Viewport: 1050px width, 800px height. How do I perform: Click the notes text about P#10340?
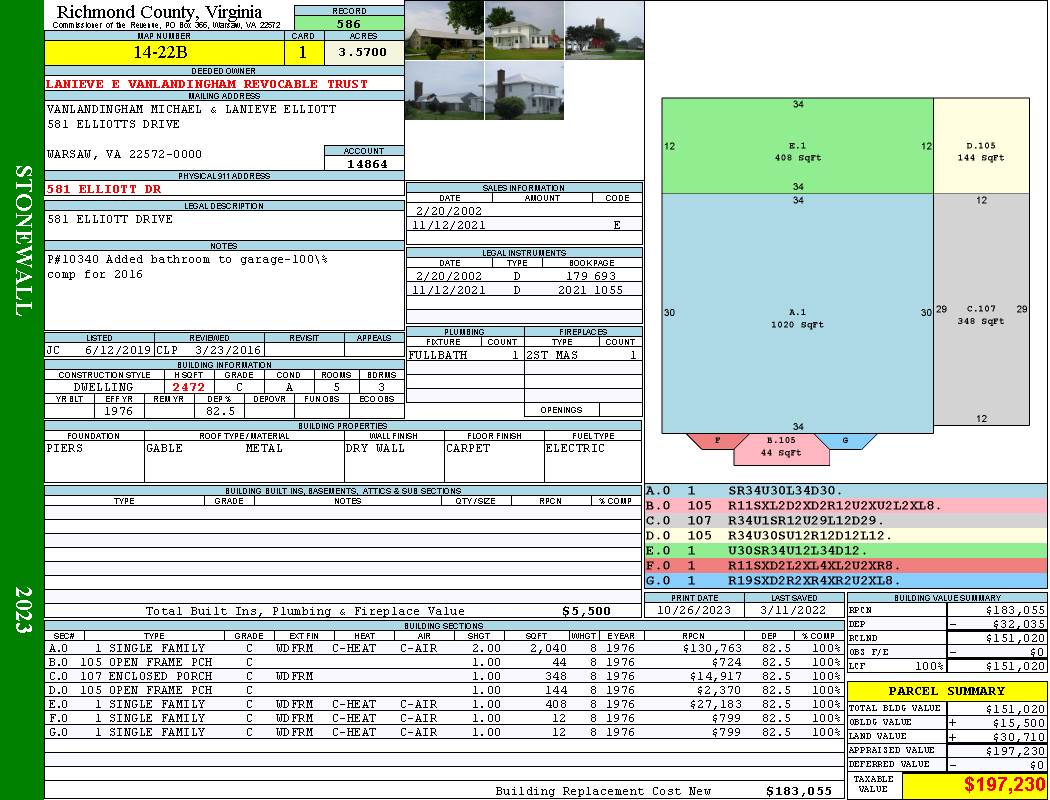(x=188, y=266)
